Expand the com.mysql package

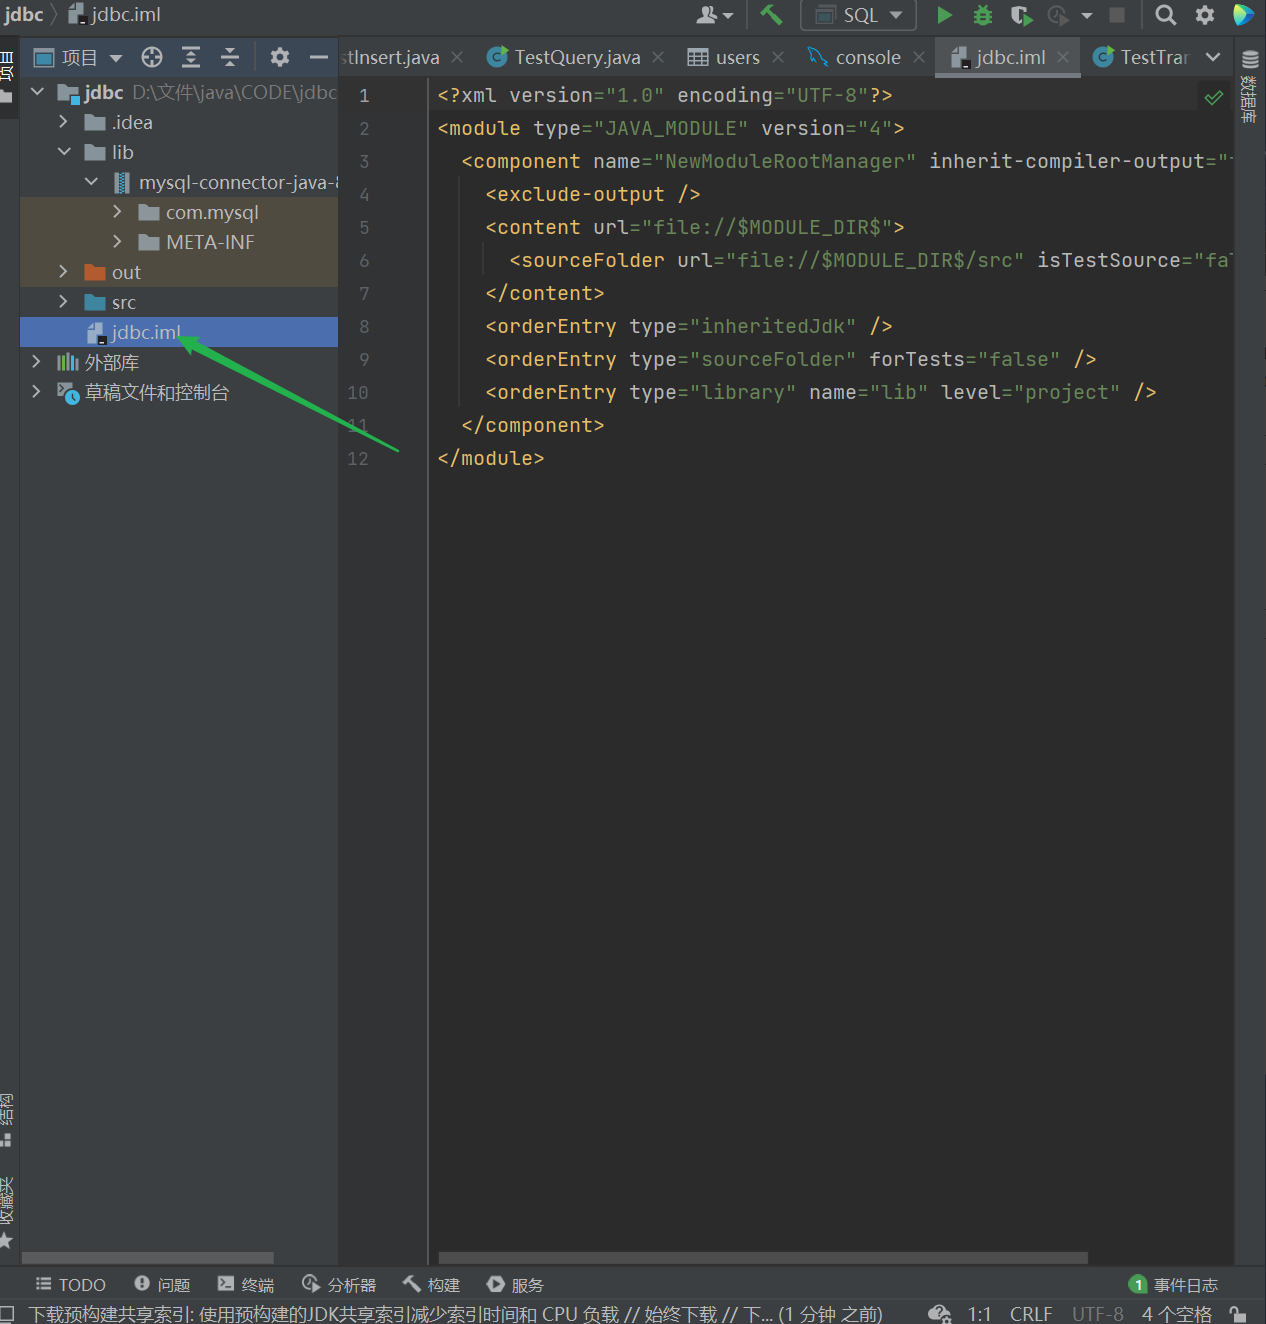117,212
